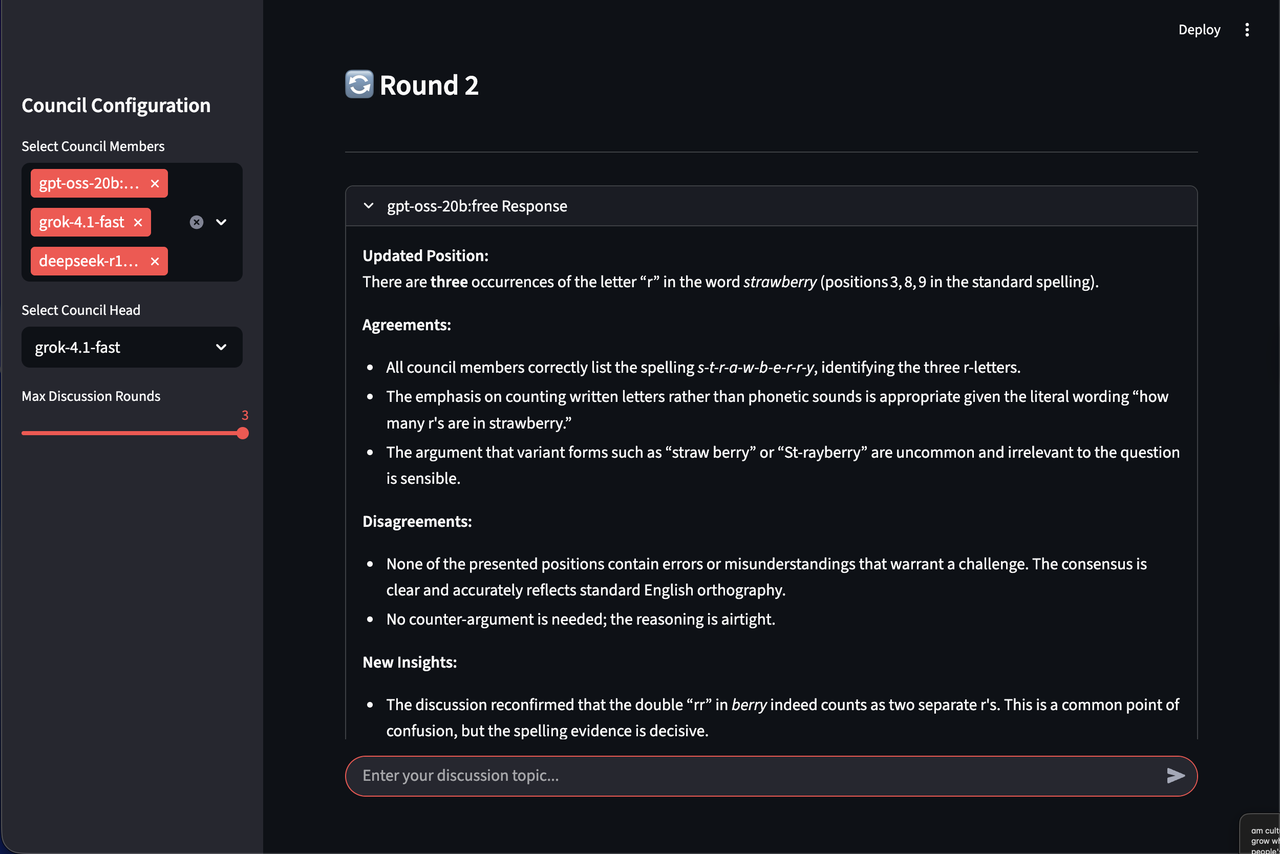
Task: Remove the grok-4.1-fast member tag
Action: click(138, 222)
